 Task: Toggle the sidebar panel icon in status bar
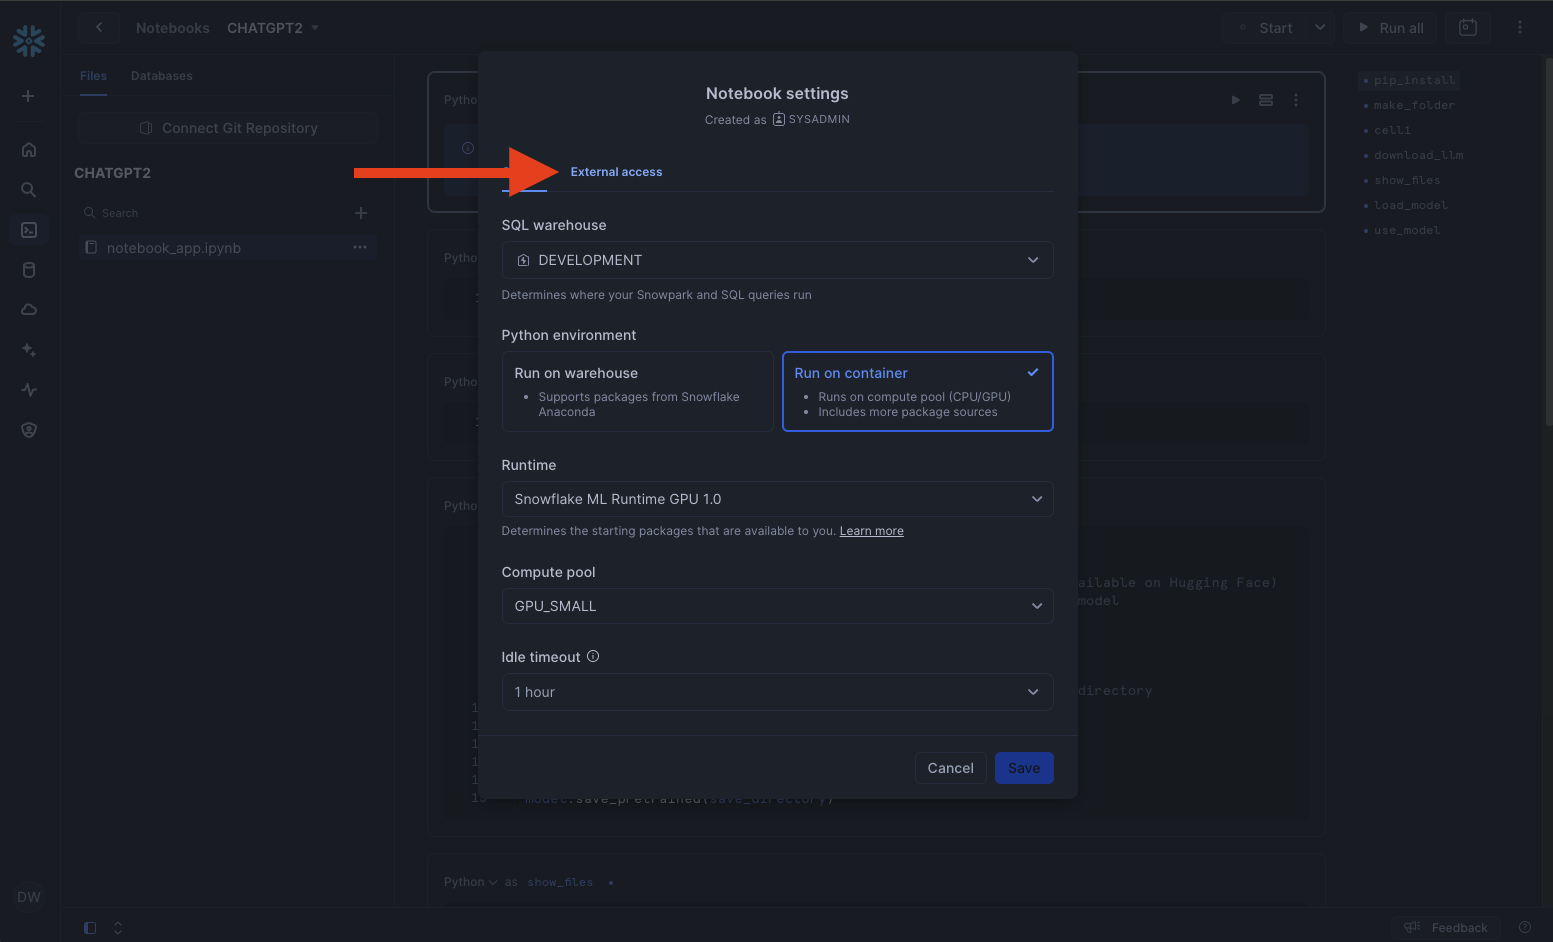pos(90,928)
